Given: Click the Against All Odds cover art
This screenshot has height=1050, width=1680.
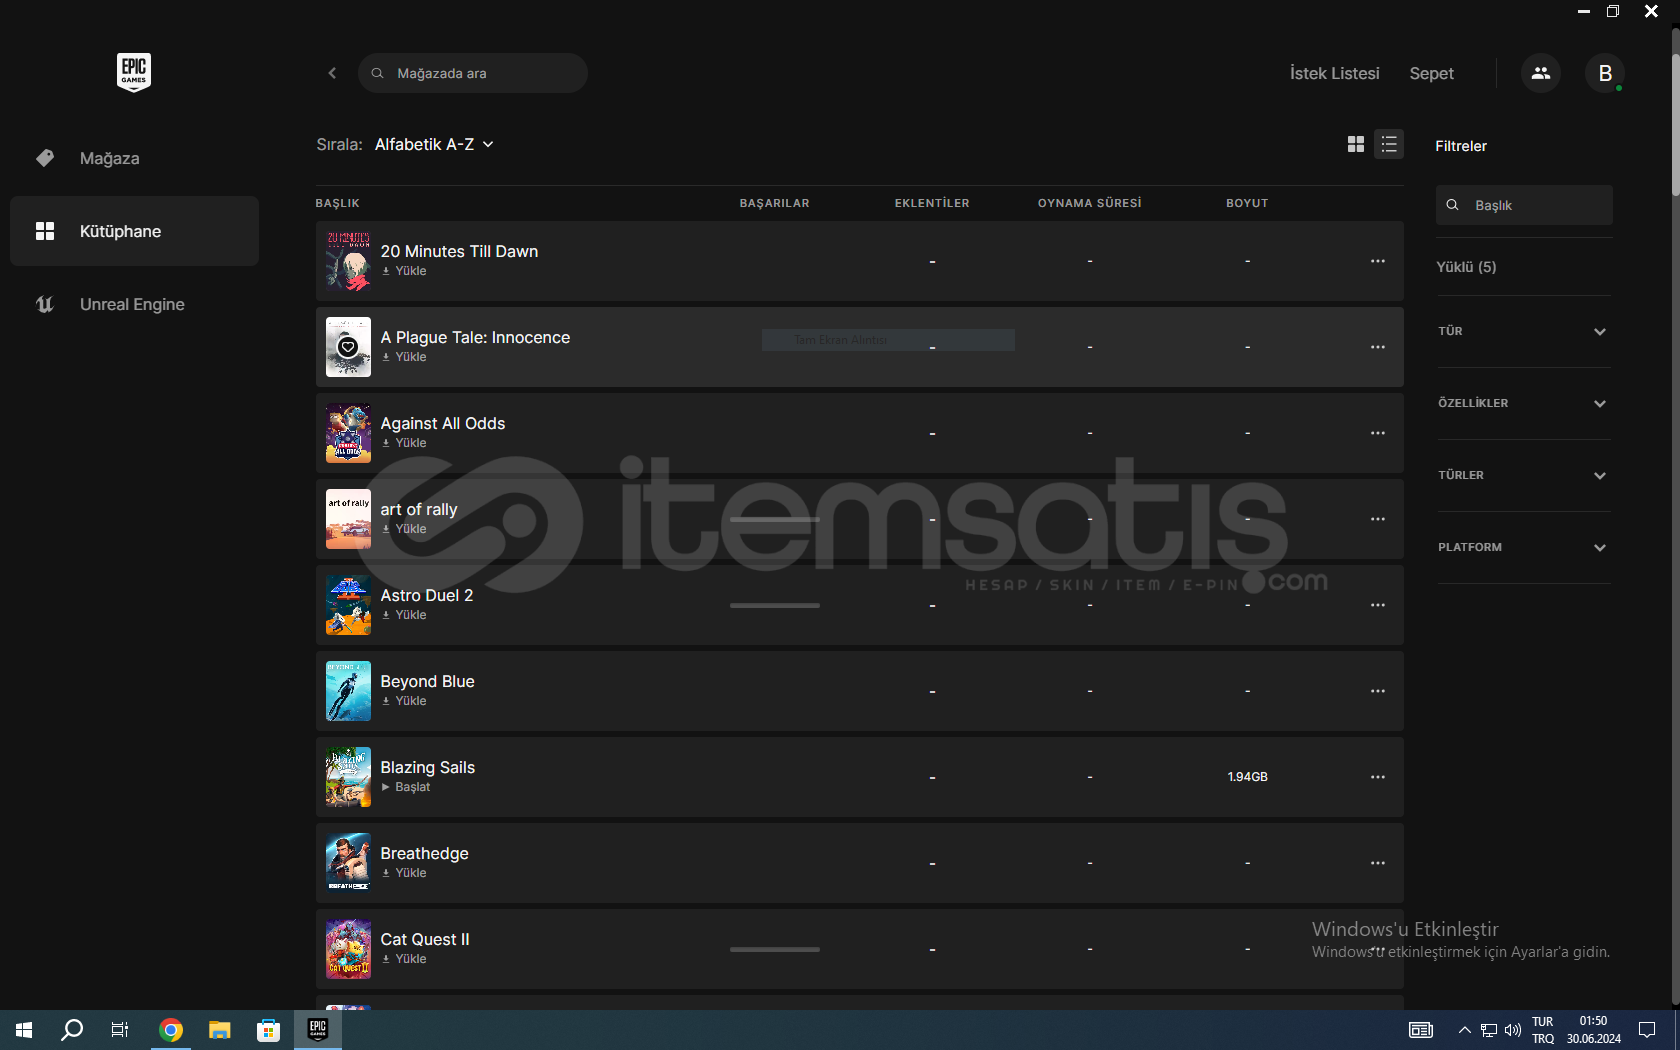Looking at the screenshot, I should [348, 433].
